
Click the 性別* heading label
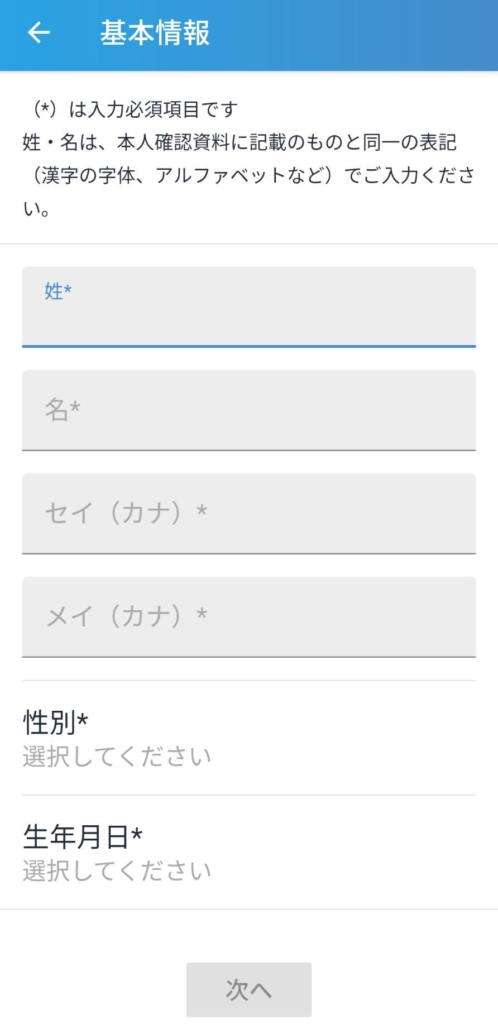click(x=55, y=723)
